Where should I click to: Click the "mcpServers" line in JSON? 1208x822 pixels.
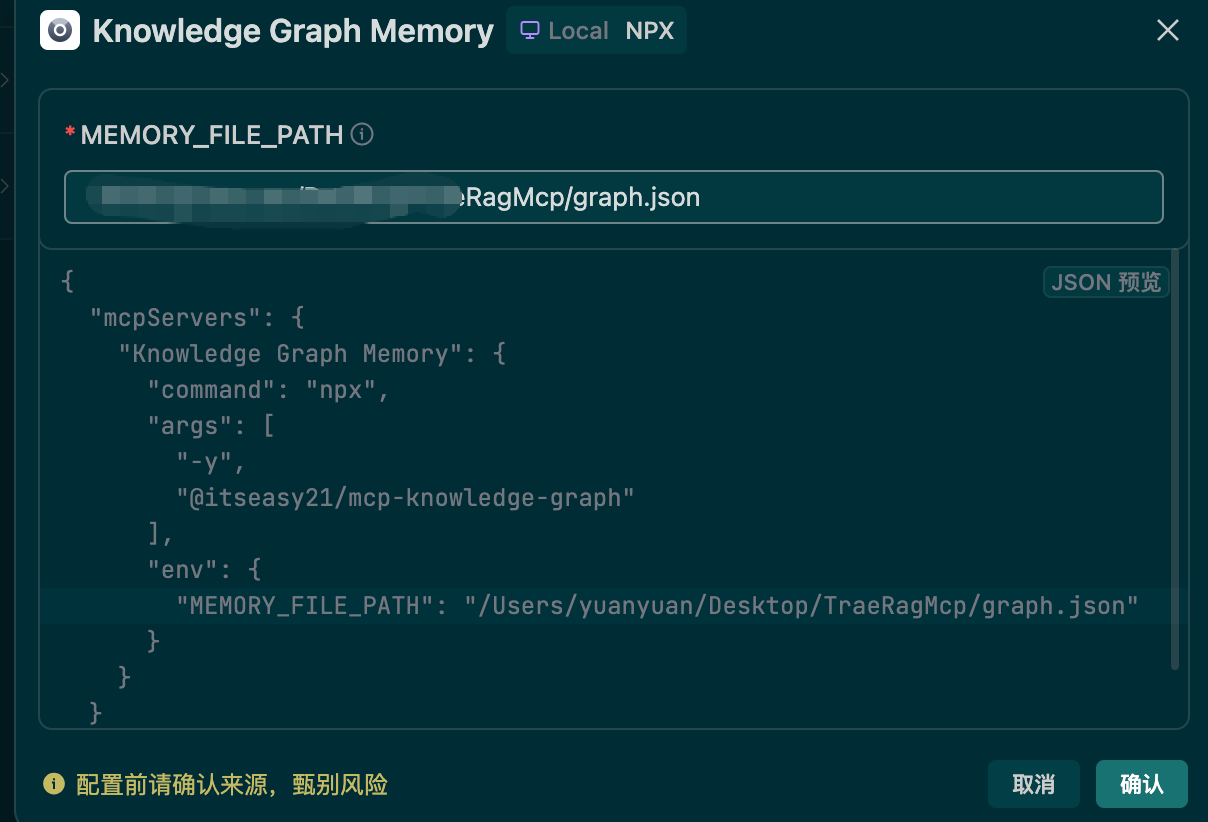coord(197,318)
